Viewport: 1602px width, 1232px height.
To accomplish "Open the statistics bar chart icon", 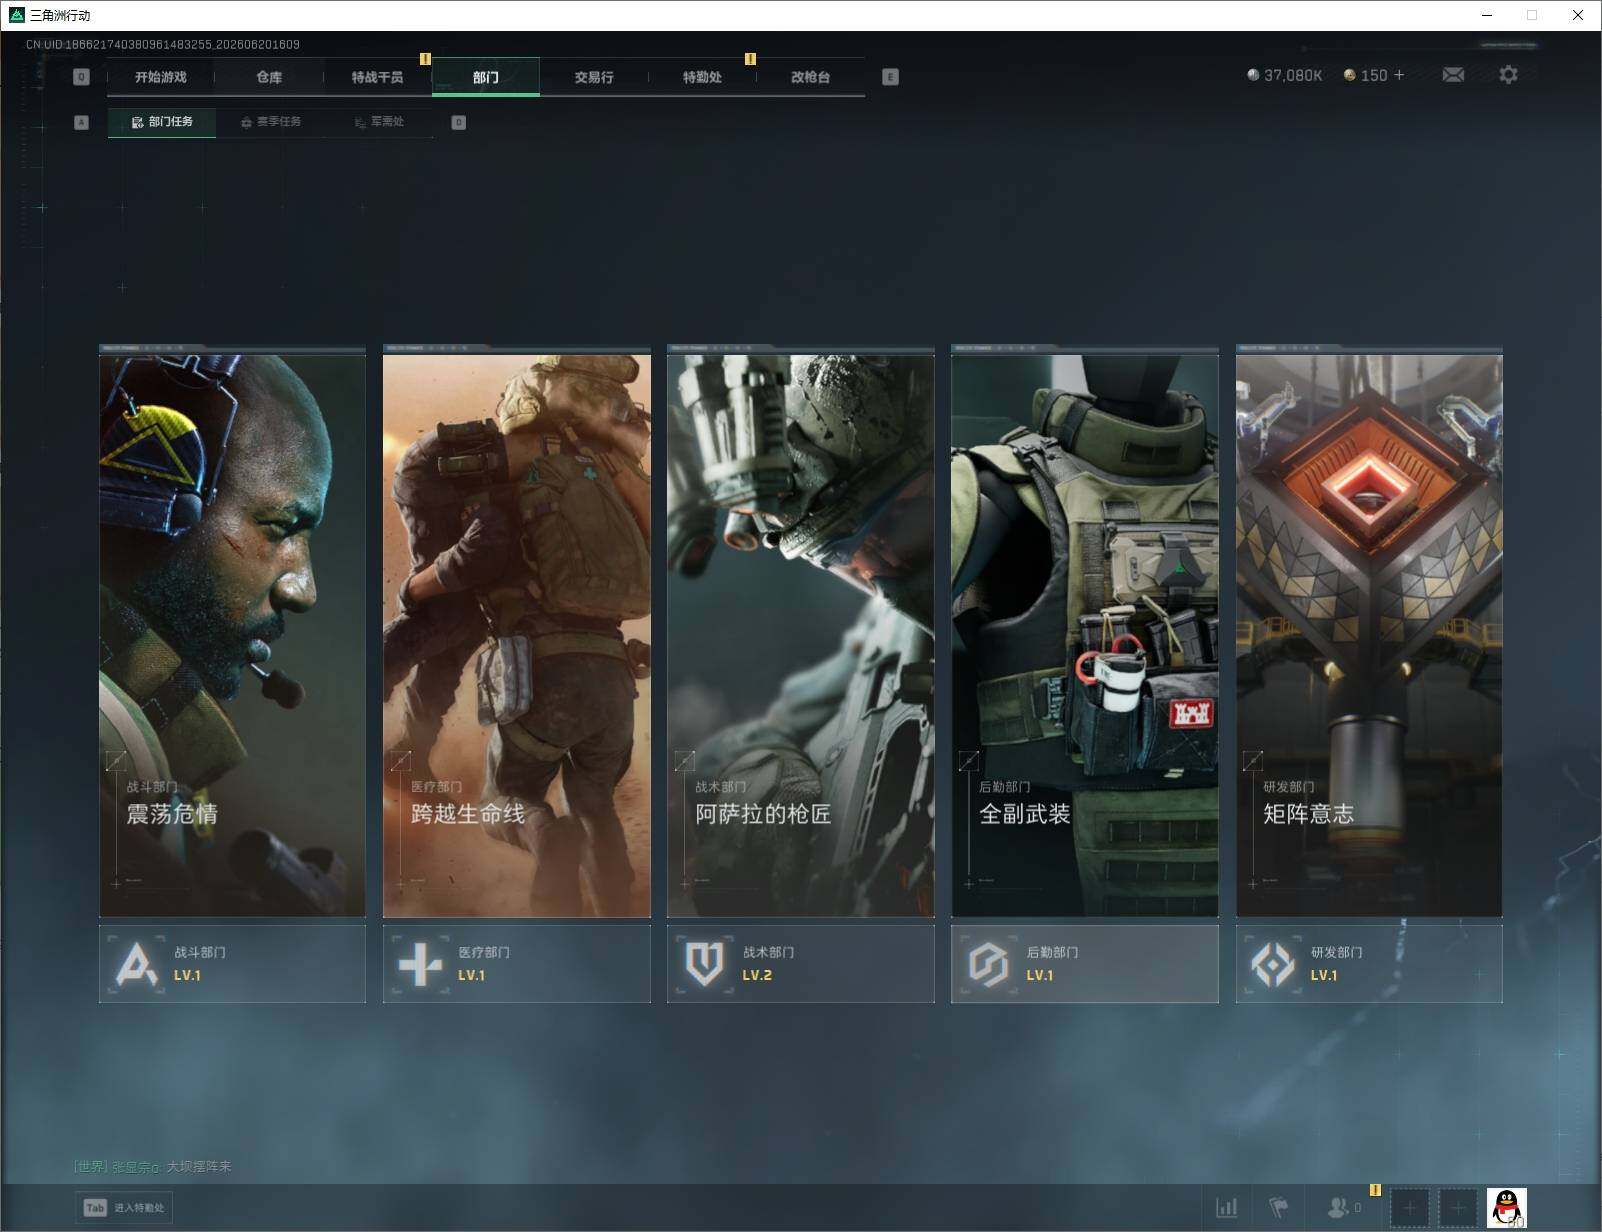I will [1226, 1208].
